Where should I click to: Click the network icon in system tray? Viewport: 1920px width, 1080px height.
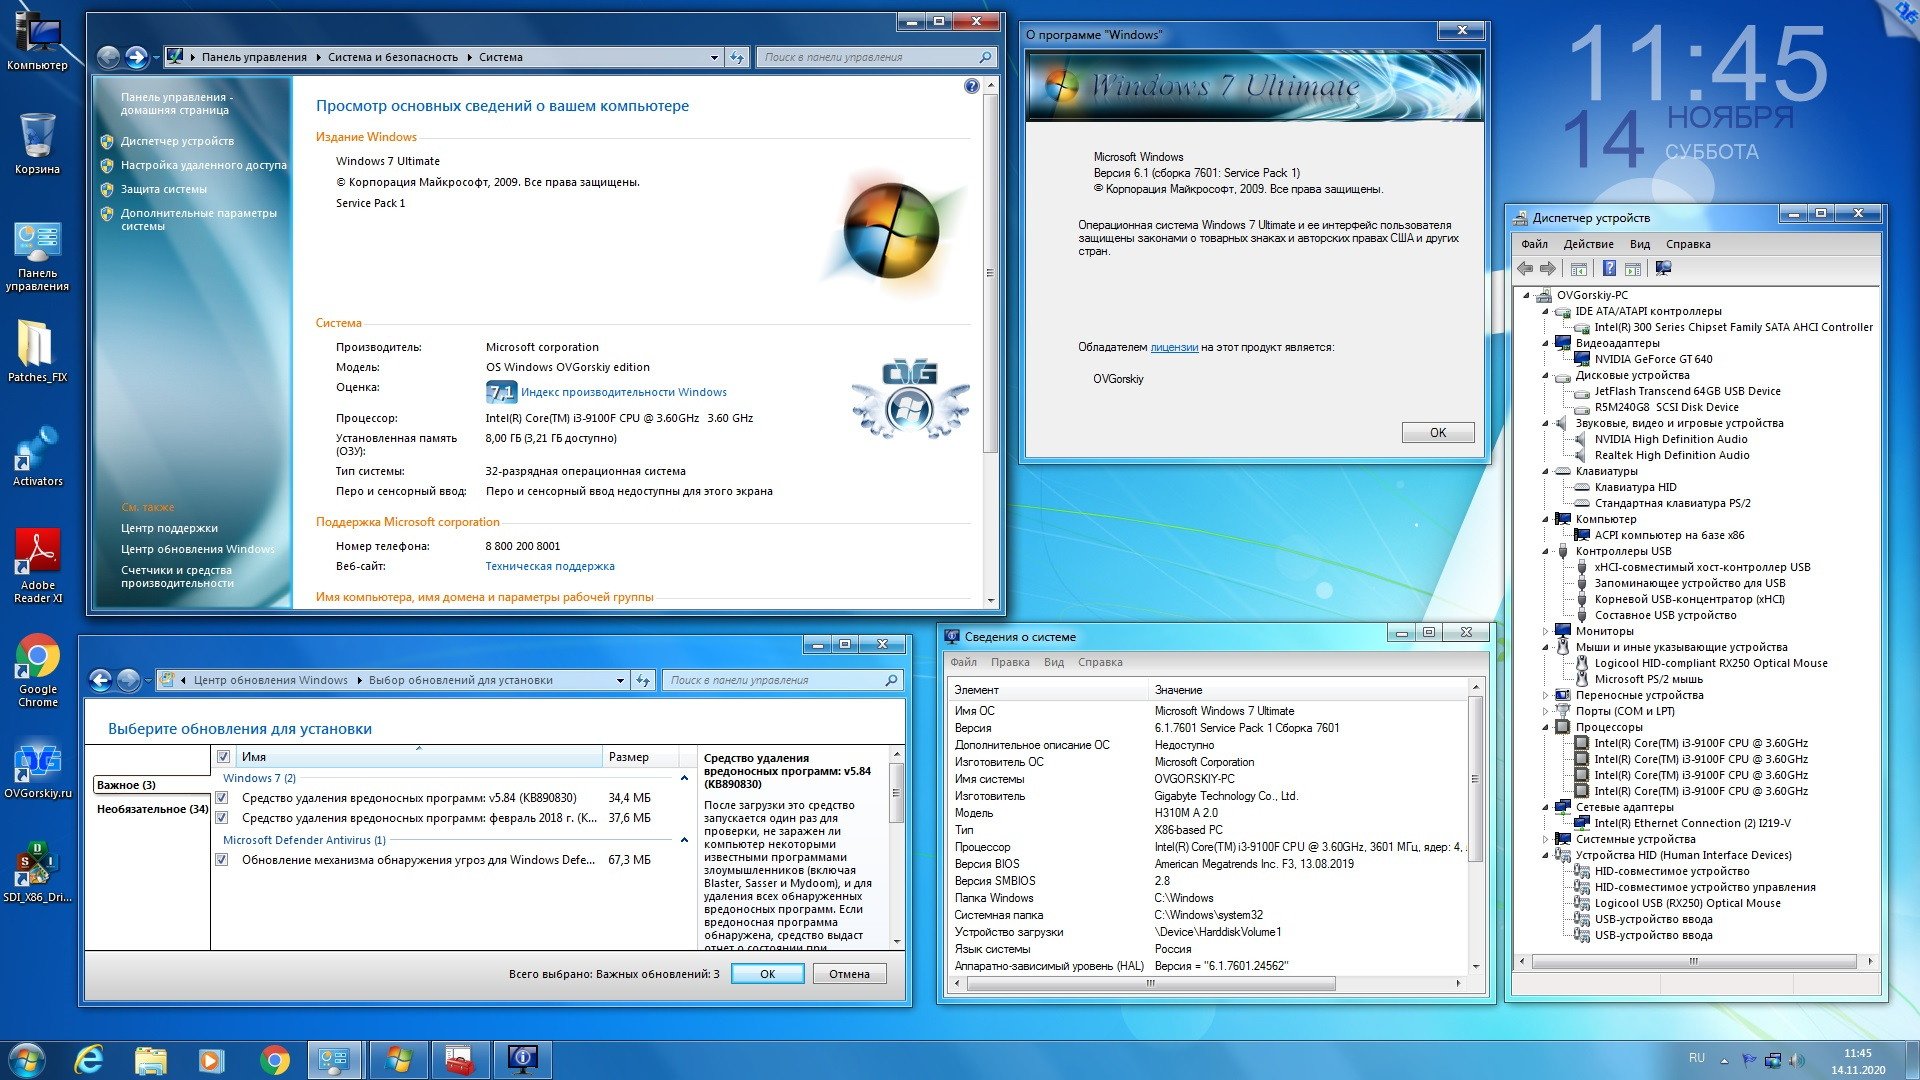[1773, 1060]
